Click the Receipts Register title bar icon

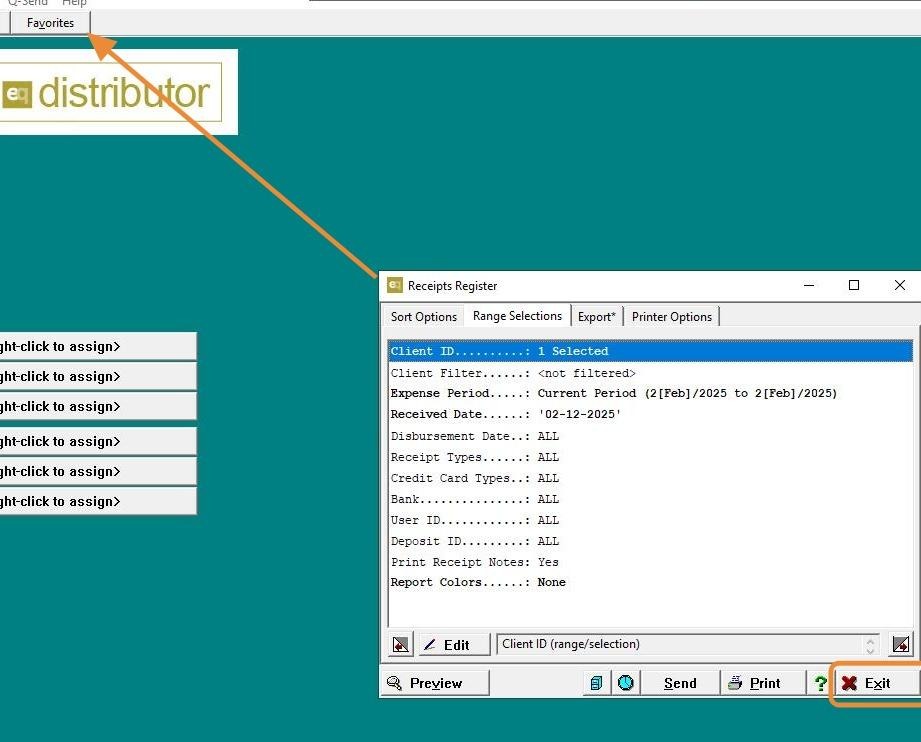(x=395, y=286)
